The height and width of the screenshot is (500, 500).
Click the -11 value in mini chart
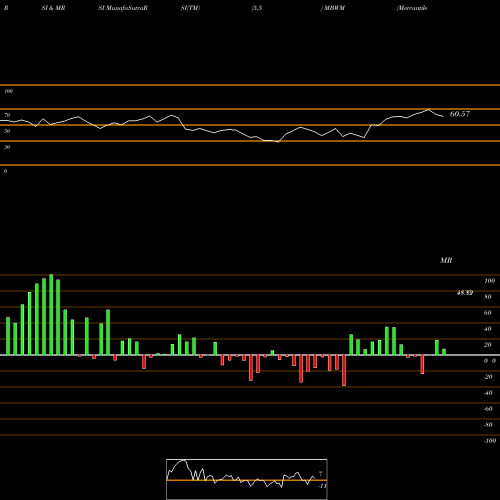click(322, 486)
